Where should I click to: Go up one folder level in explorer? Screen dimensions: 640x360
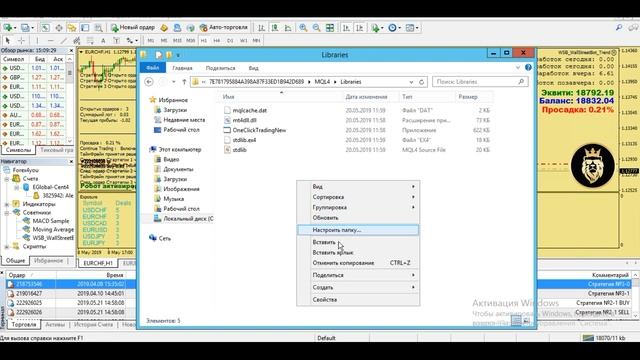pos(184,82)
